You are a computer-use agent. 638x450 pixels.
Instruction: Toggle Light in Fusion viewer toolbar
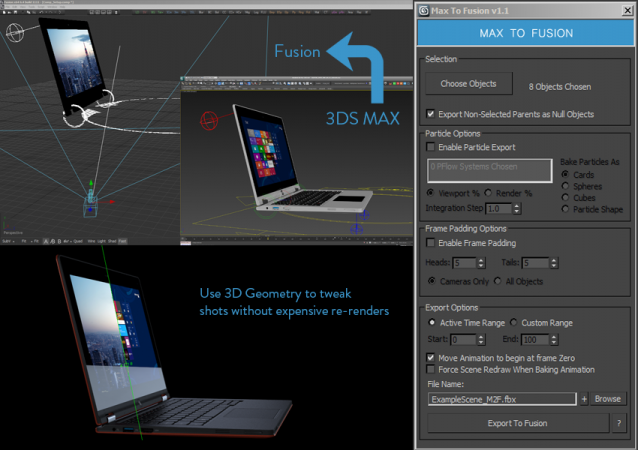[101, 241]
